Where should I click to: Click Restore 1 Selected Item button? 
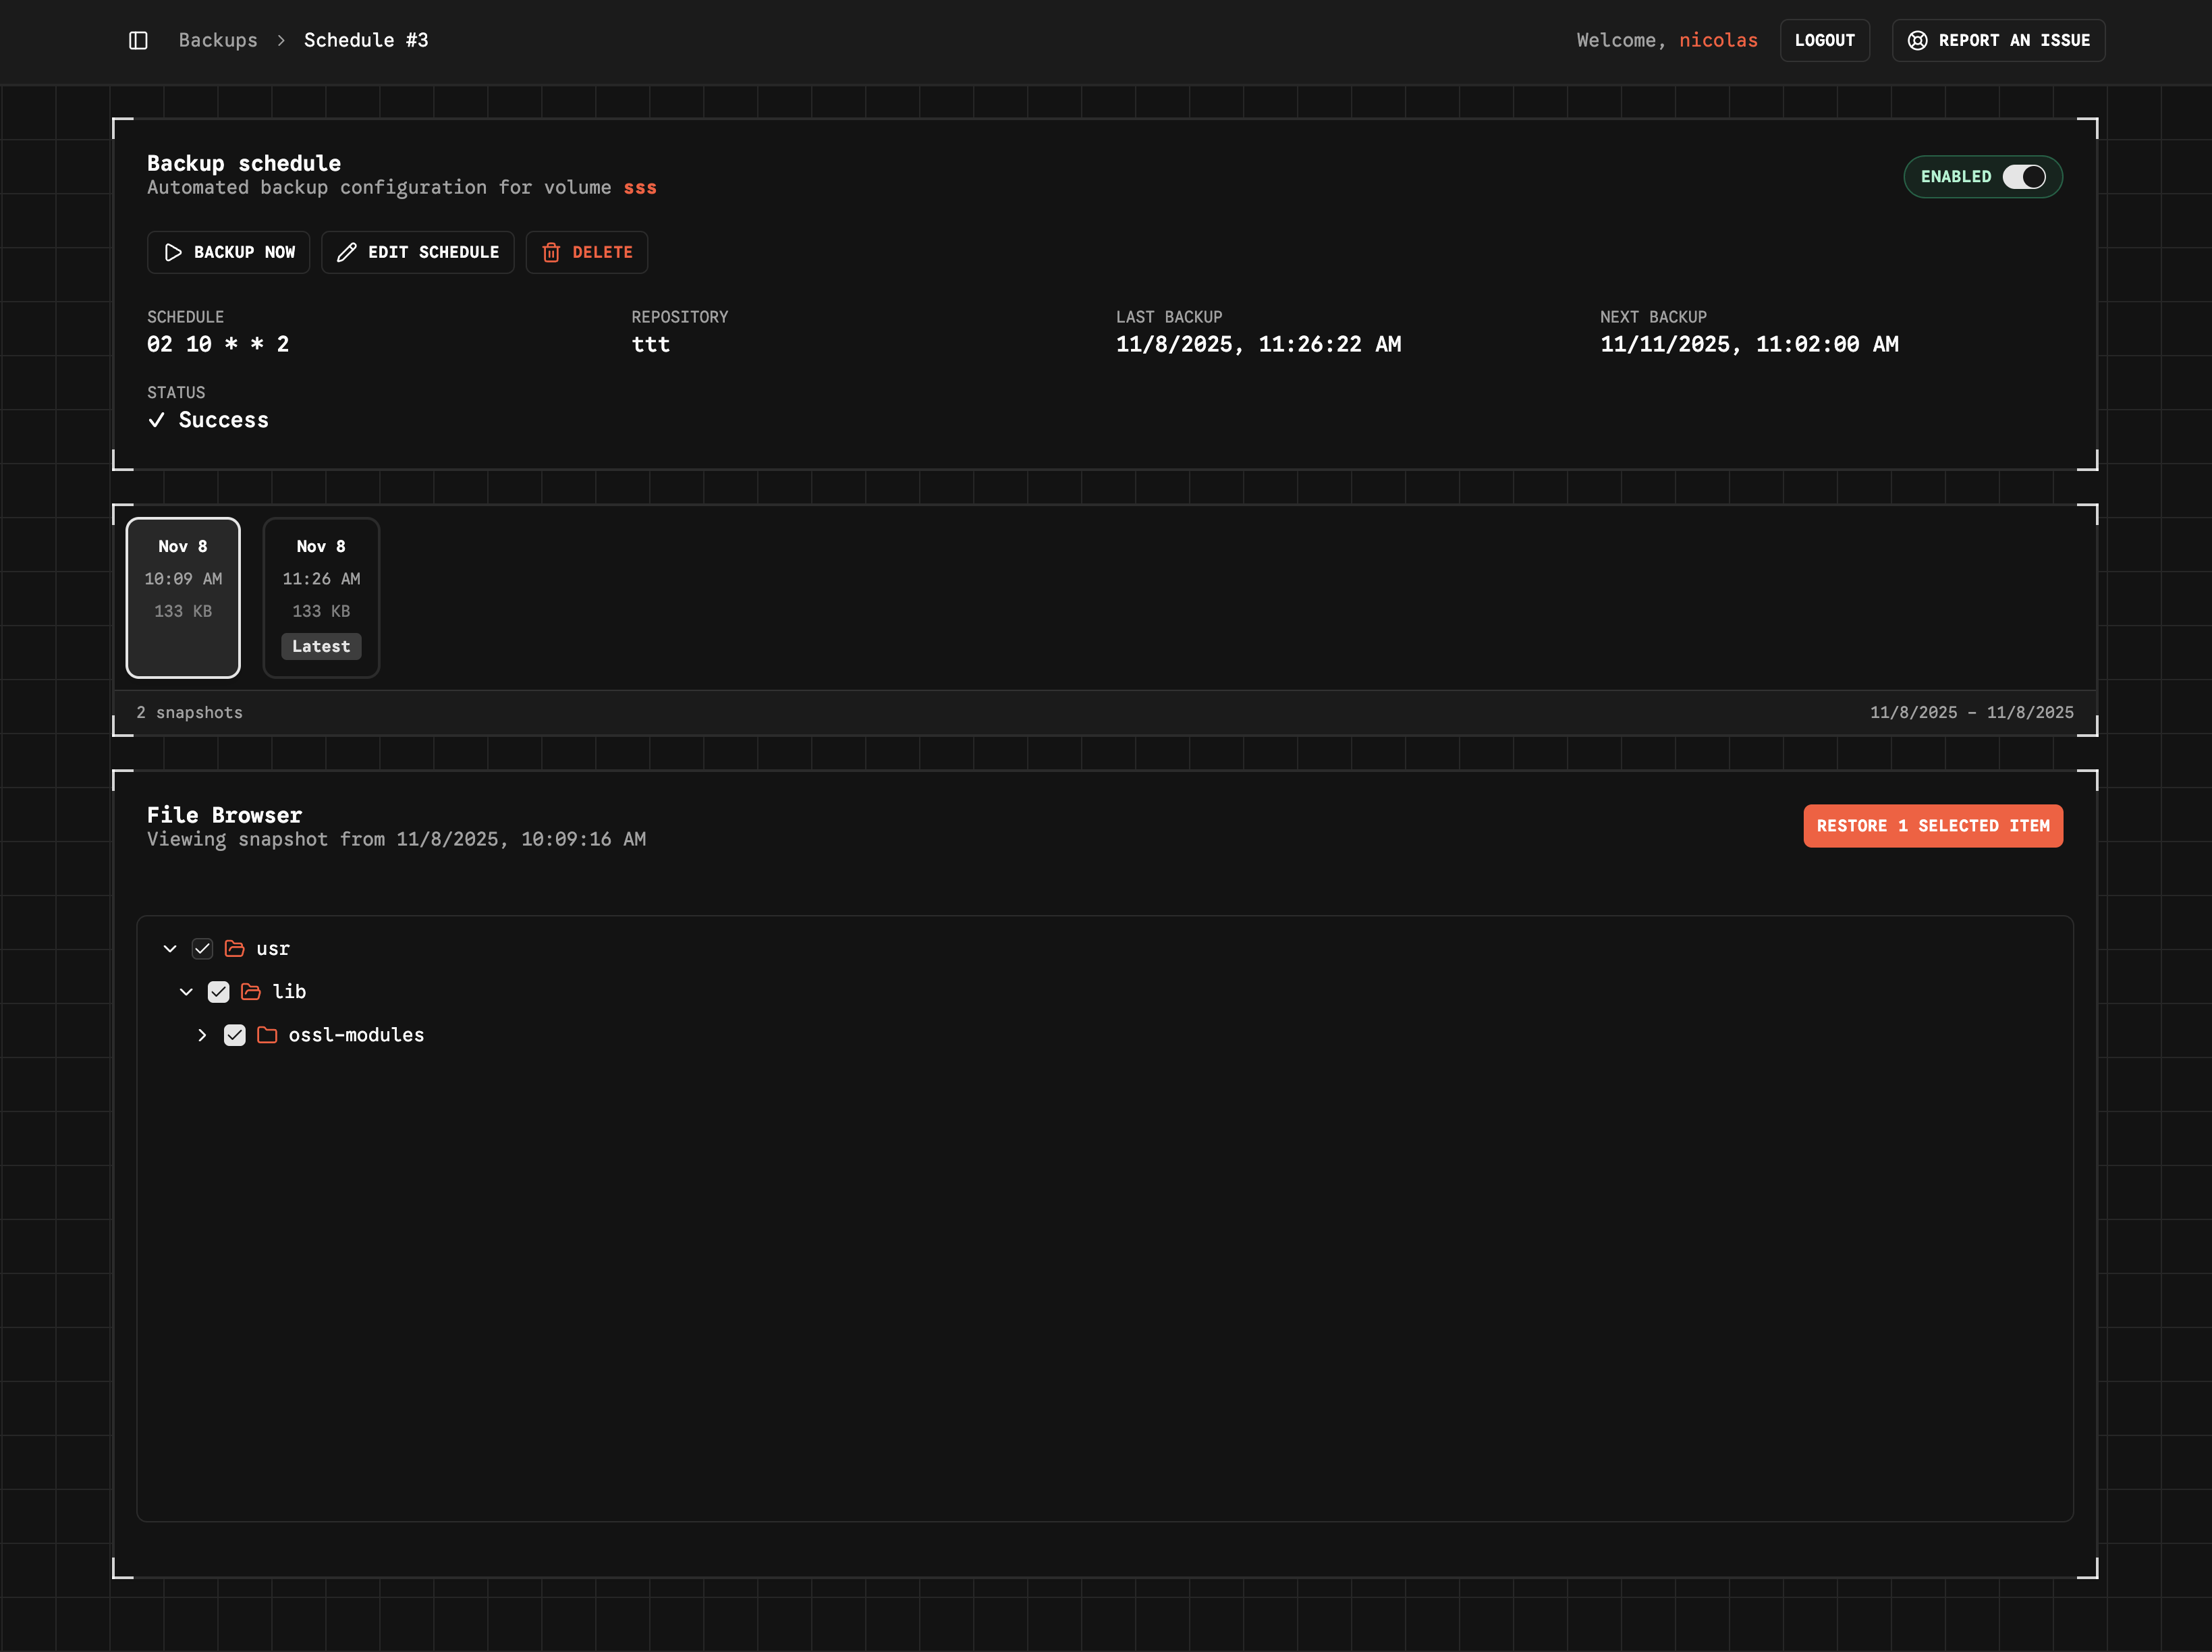click(1932, 826)
